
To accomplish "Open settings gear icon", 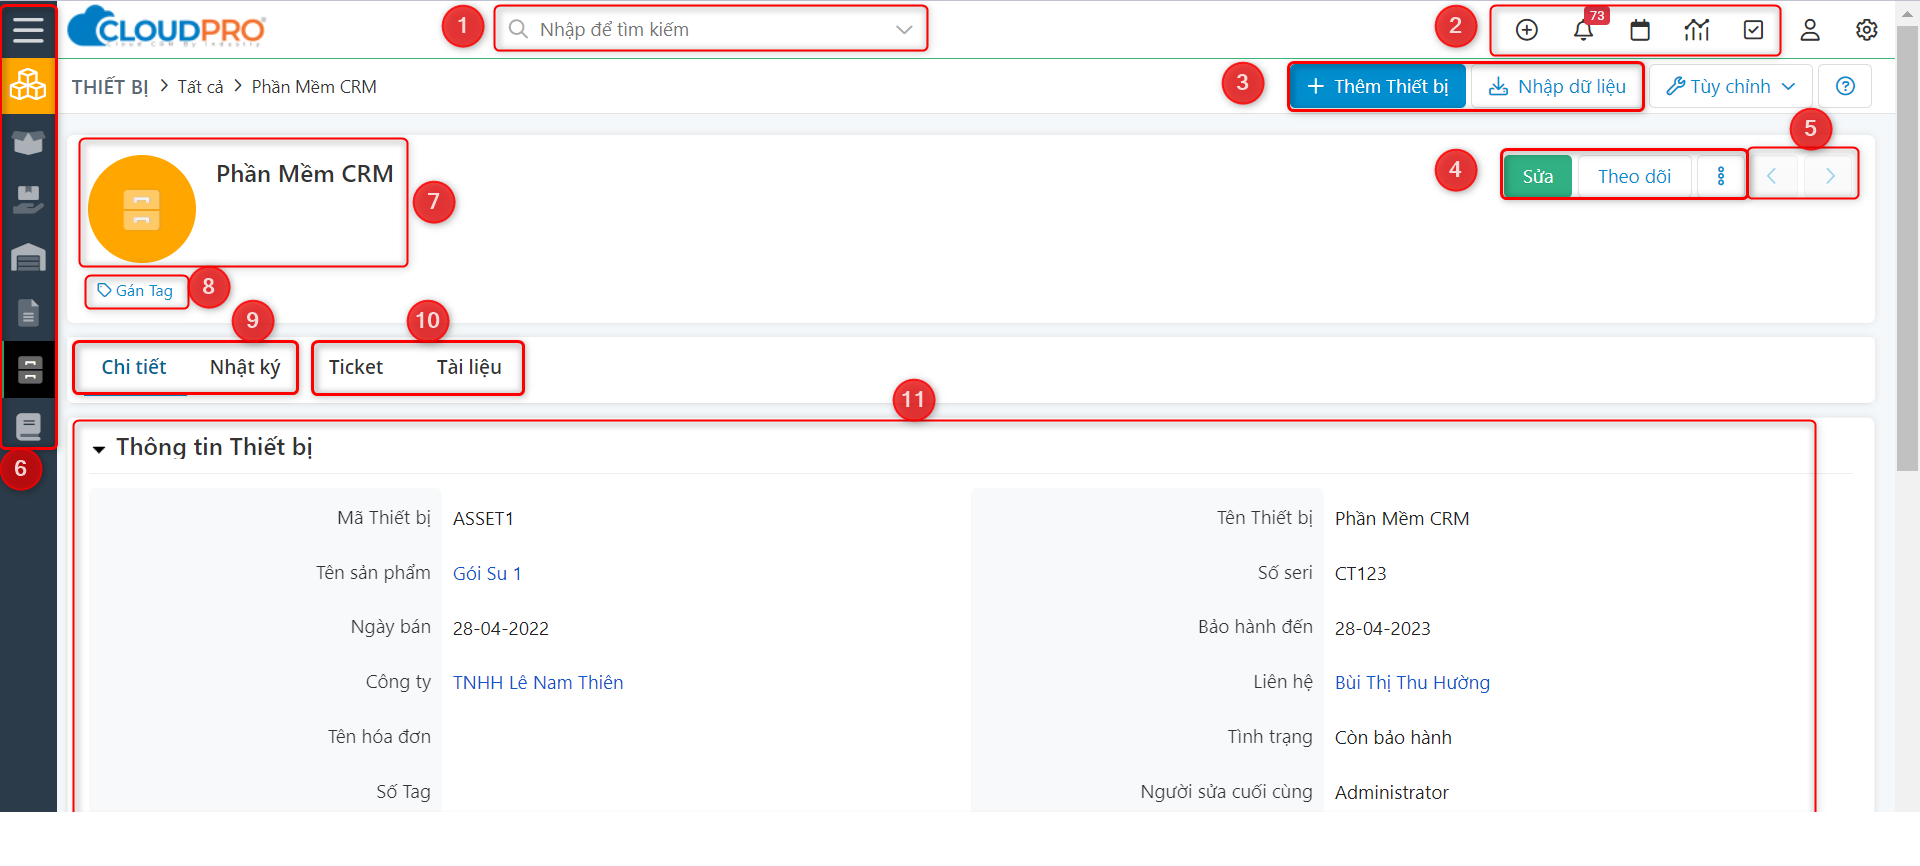I will pyautogui.click(x=1866, y=30).
